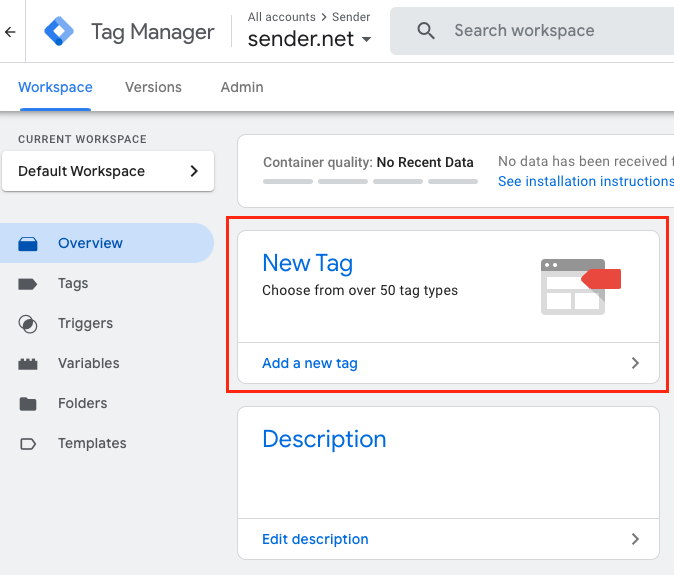Image resolution: width=674 pixels, height=575 pixels.
Task: Click the Add a new tag link
Action: click(x=310, y=364)
